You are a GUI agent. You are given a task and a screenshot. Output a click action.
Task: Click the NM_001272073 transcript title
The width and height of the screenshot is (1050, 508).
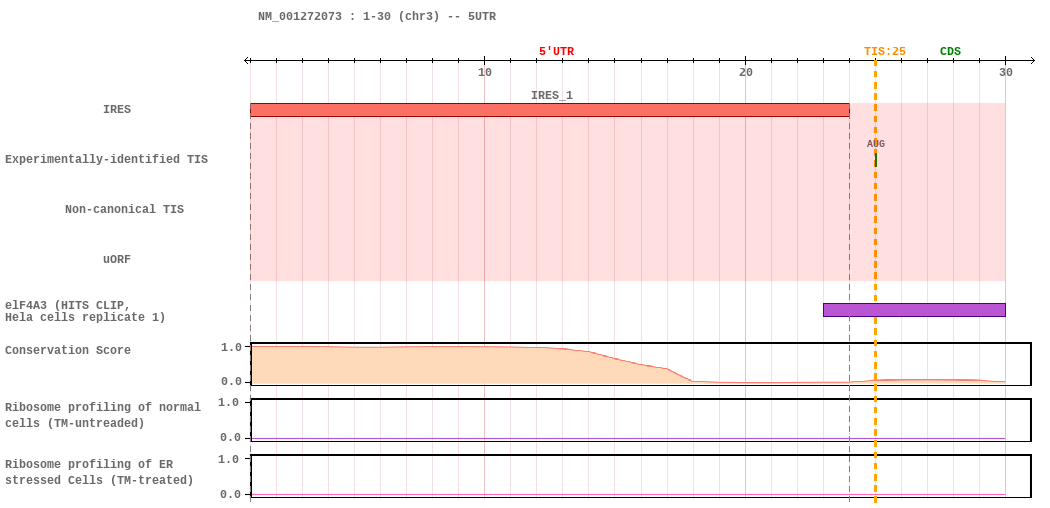[x=377, y=17]
